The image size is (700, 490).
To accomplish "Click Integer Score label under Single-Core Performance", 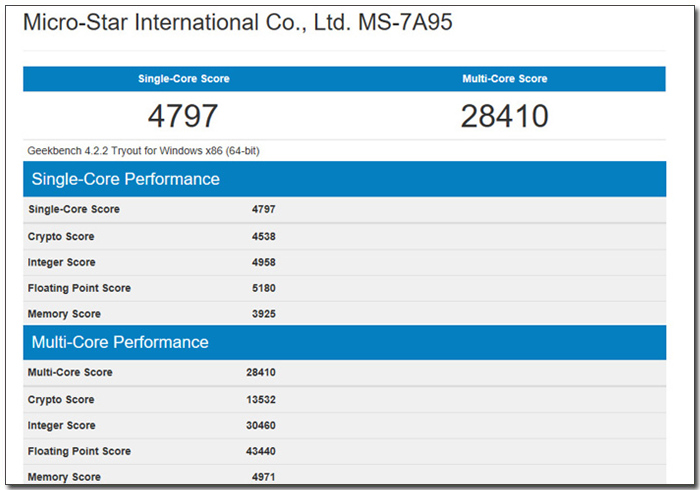I will (61, 262).
